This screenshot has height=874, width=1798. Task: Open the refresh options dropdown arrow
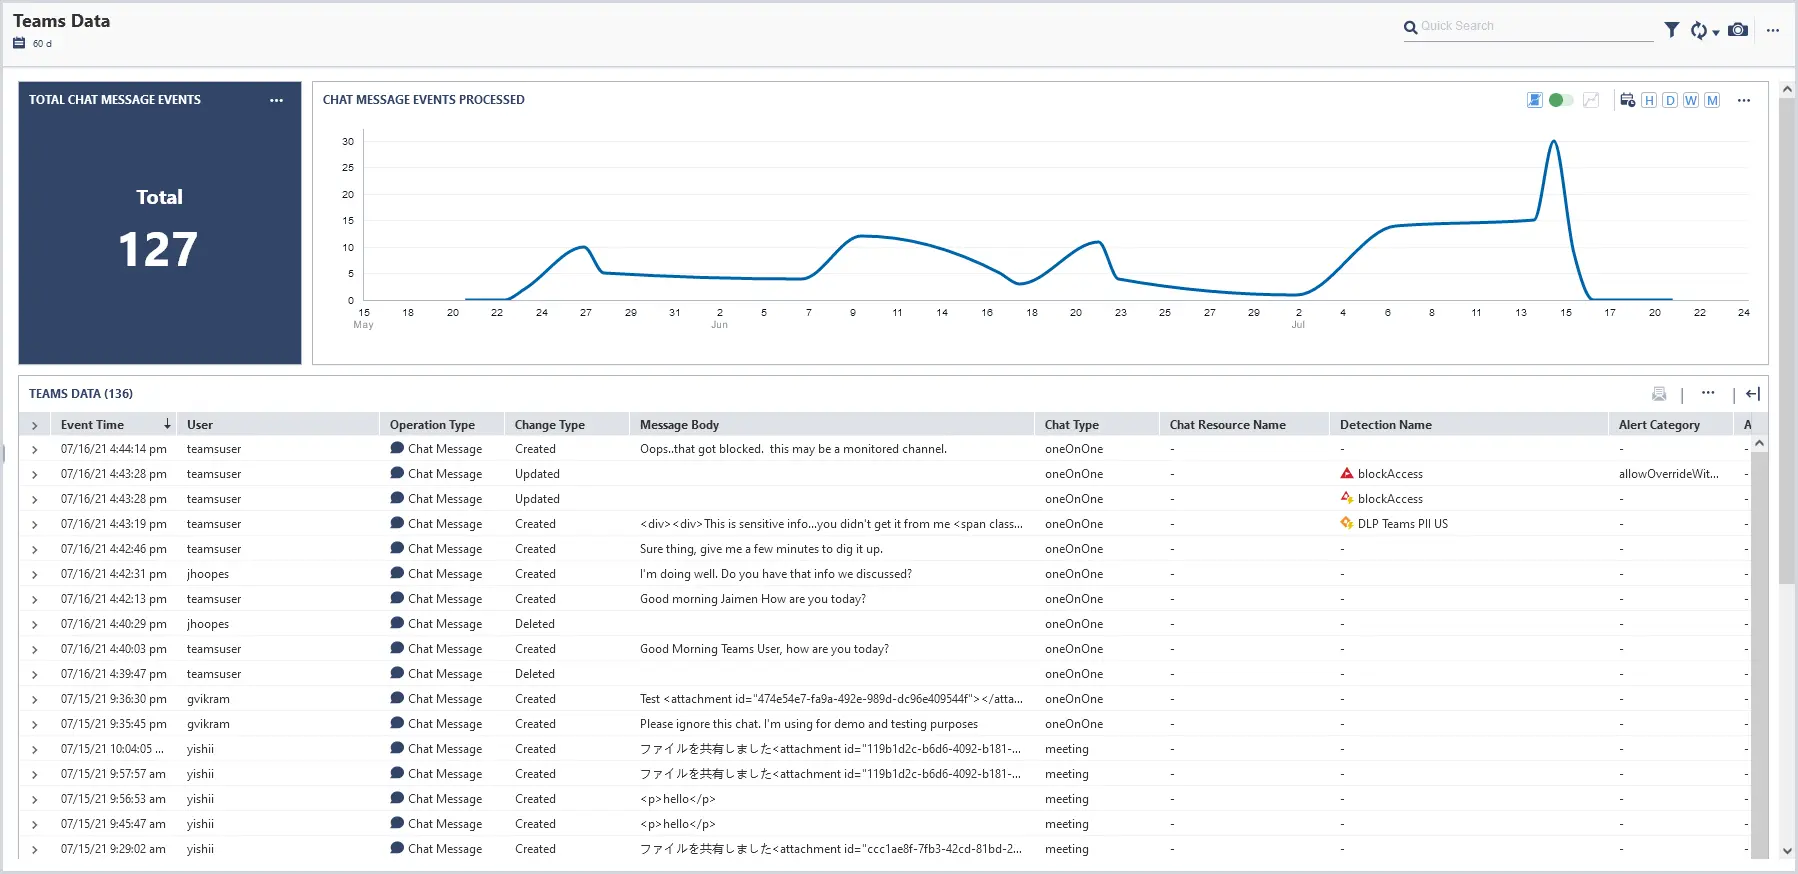pos(1716,32)
